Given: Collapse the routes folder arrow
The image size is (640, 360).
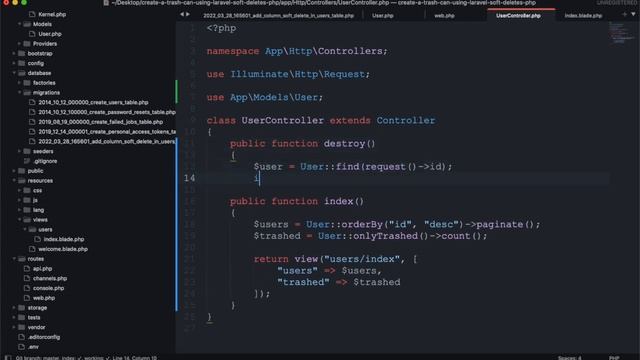Looking at the screenshot, I should 14,259.
